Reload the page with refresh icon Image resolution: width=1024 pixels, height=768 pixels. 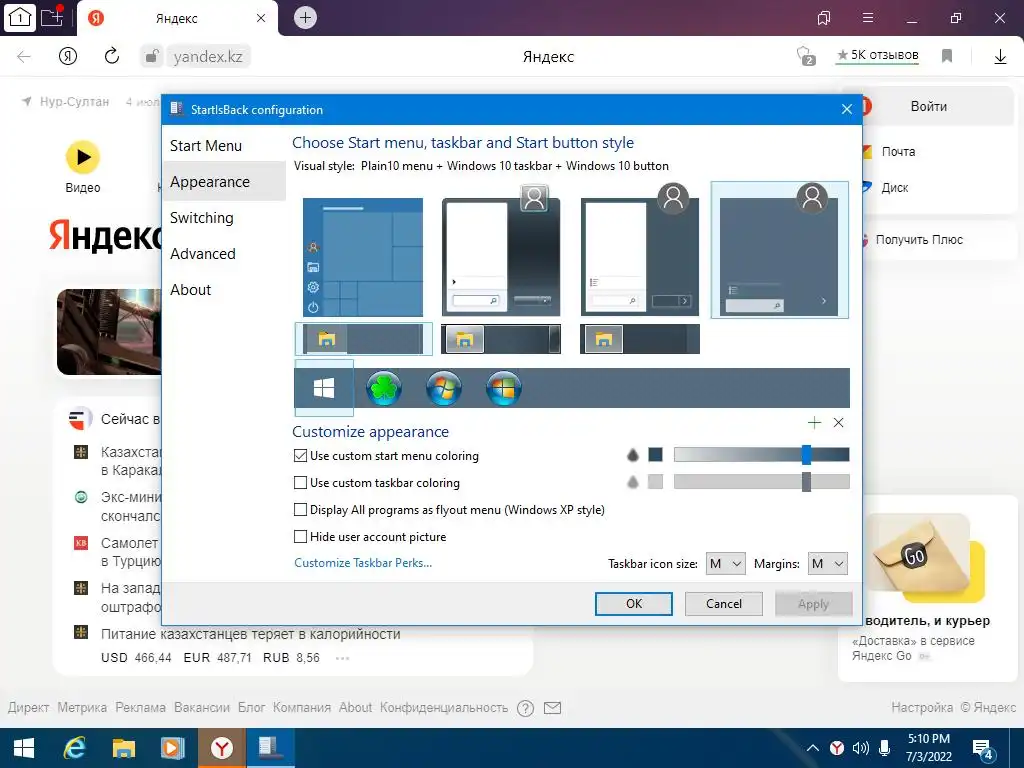pos(112,56)
